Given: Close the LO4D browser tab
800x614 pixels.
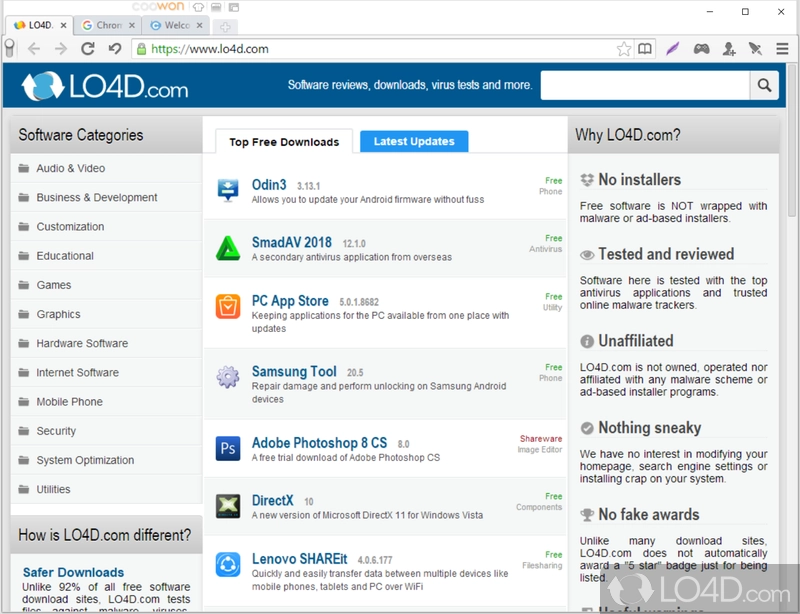Looking at the screenshot, I should click(x=63, y=25).
